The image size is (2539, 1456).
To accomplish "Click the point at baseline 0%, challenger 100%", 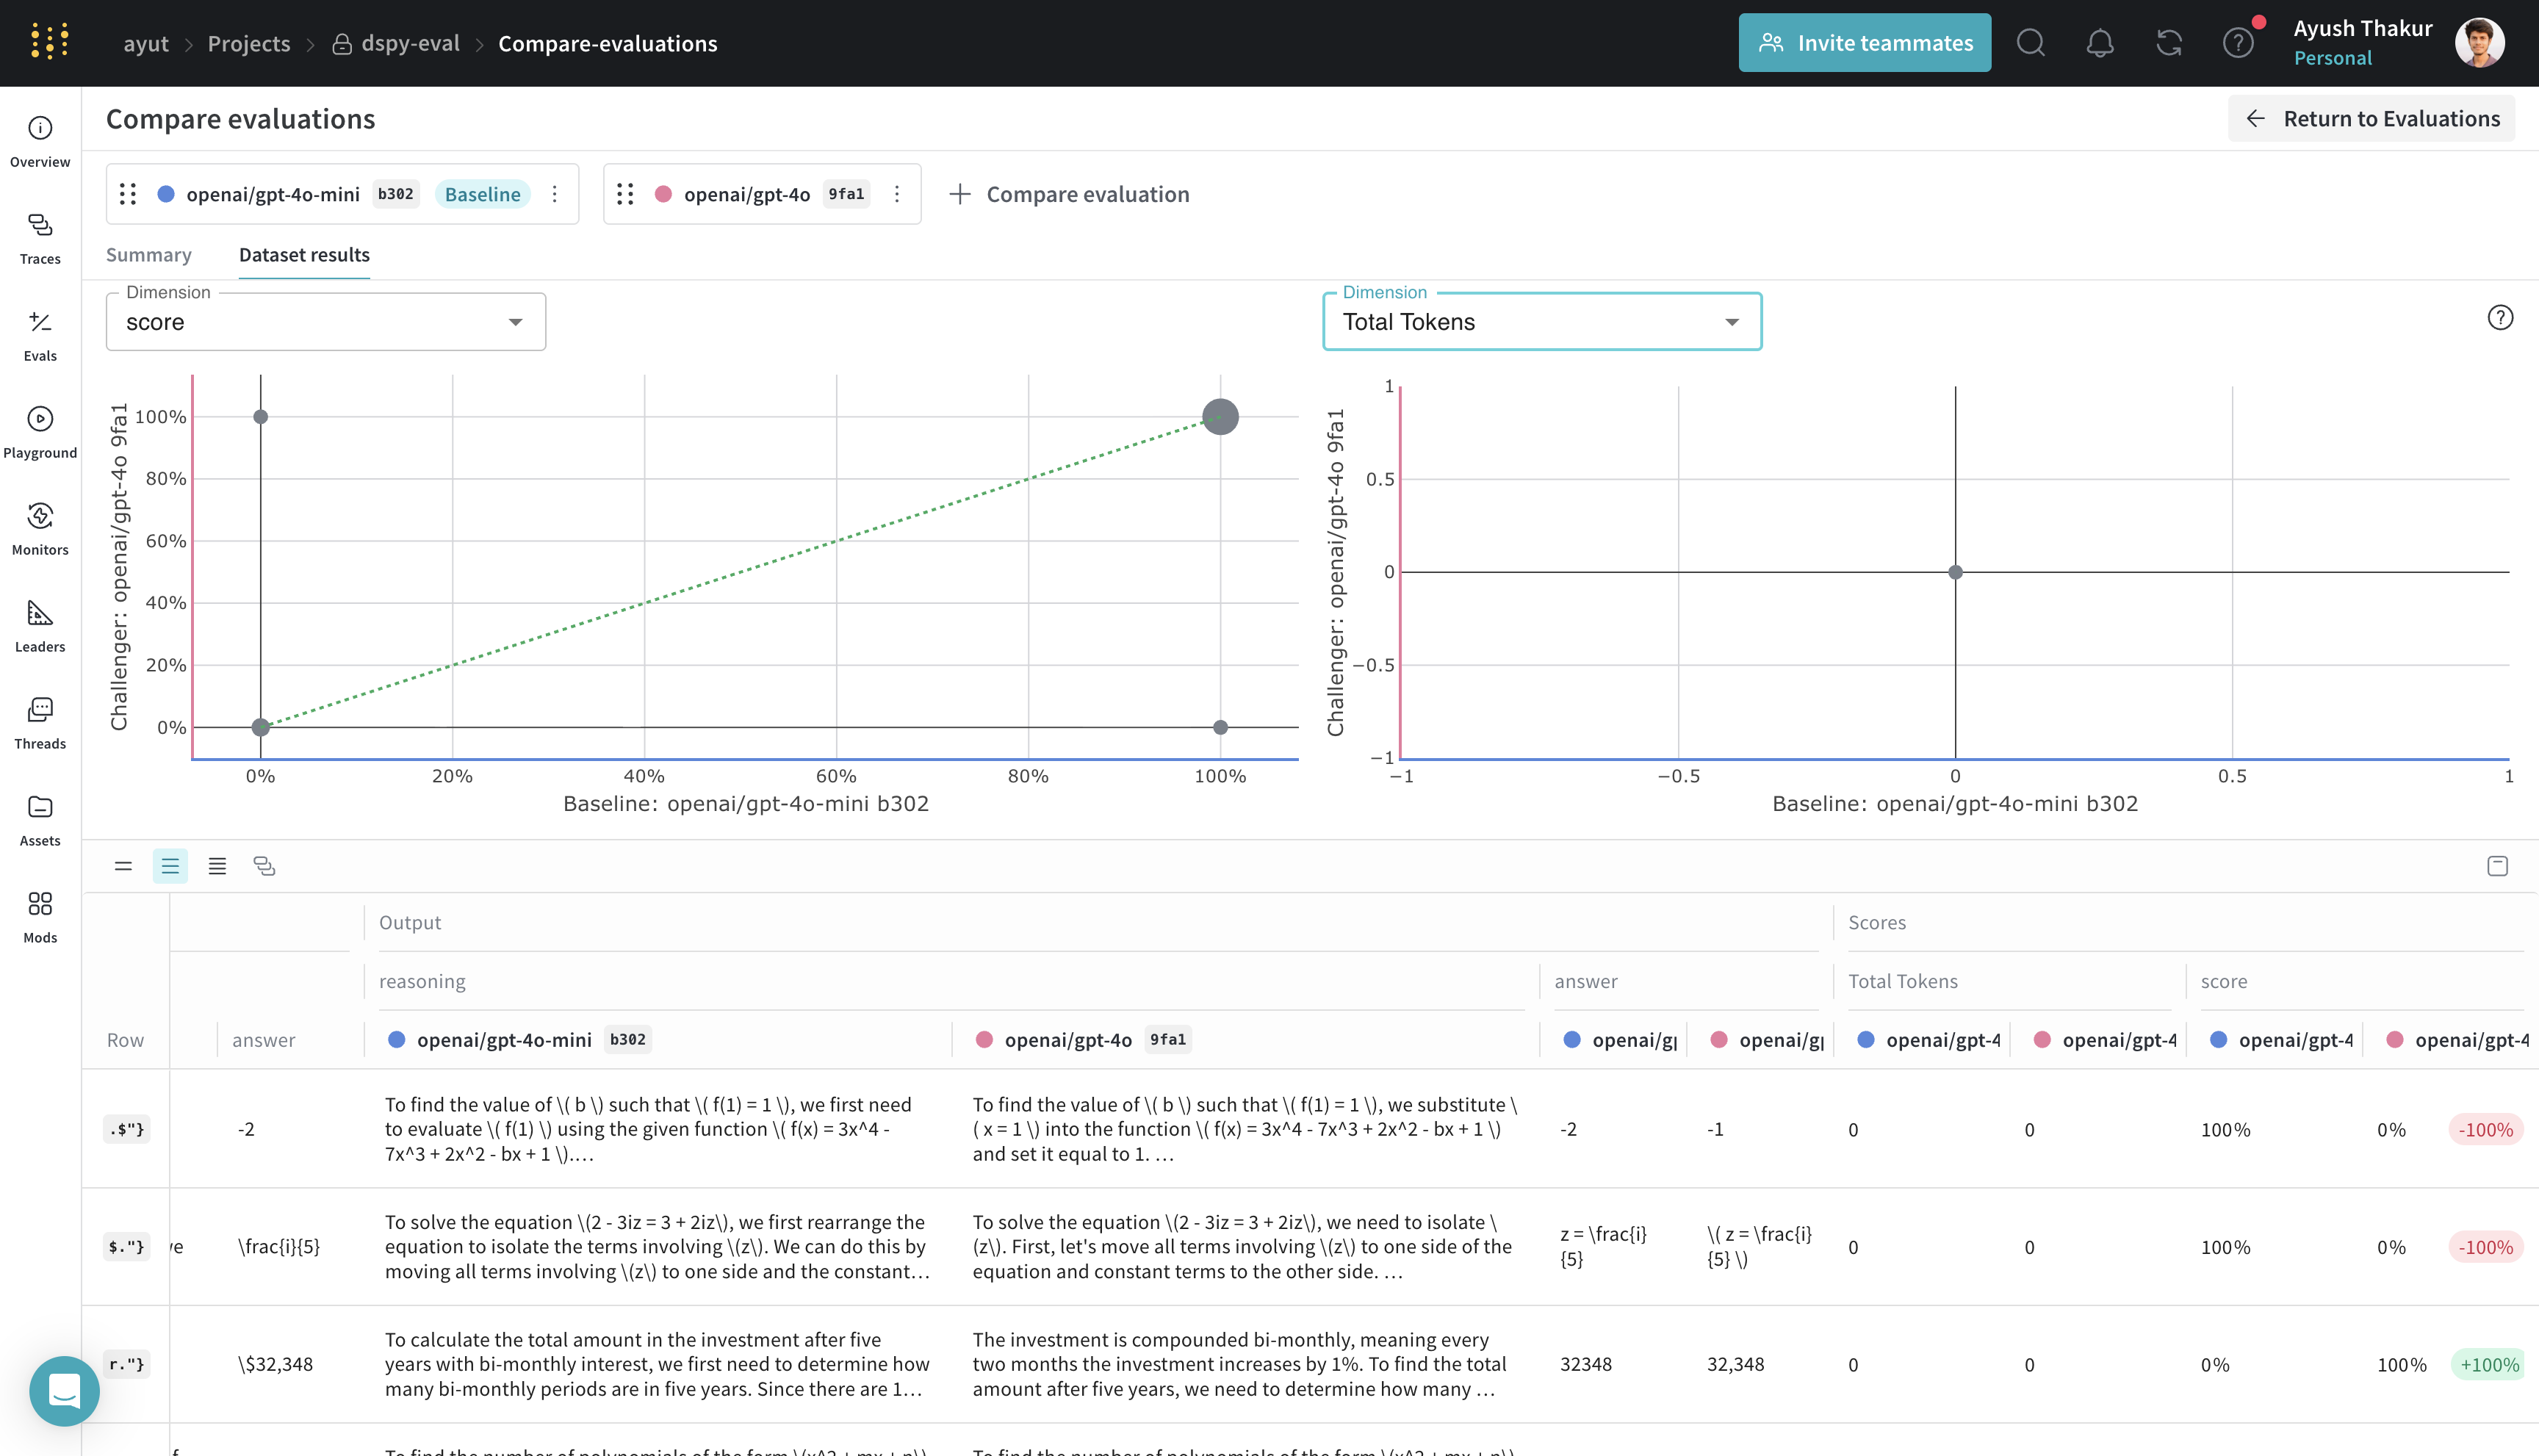I will (x=260, y=417).
